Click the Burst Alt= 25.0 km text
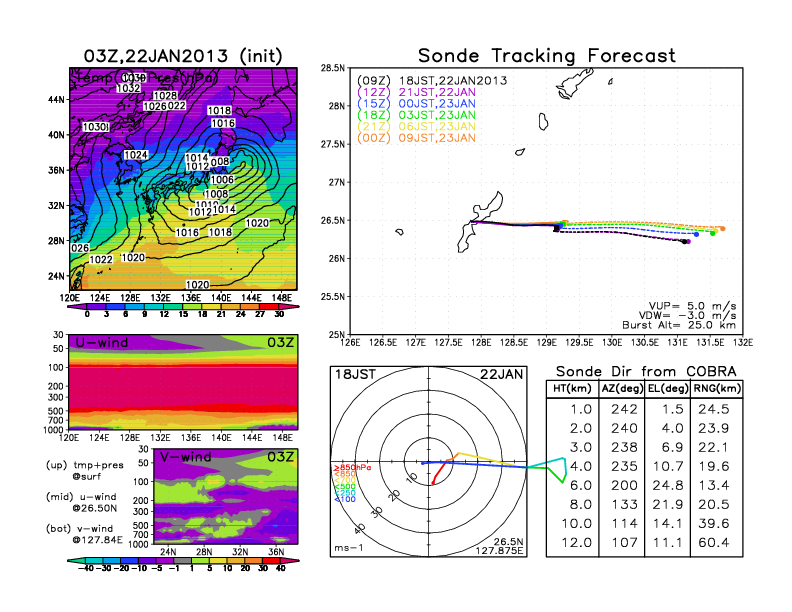Viewport: 792px width, 612px height. click(684, 325)
